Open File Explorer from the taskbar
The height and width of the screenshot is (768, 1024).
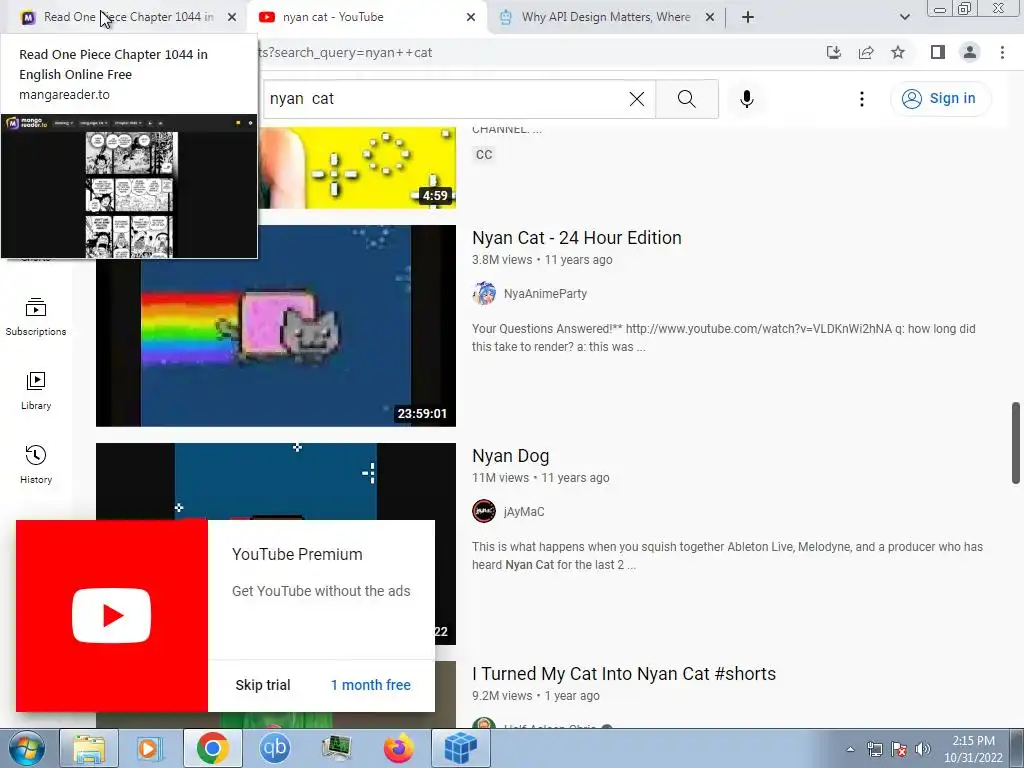pos(89,748)
